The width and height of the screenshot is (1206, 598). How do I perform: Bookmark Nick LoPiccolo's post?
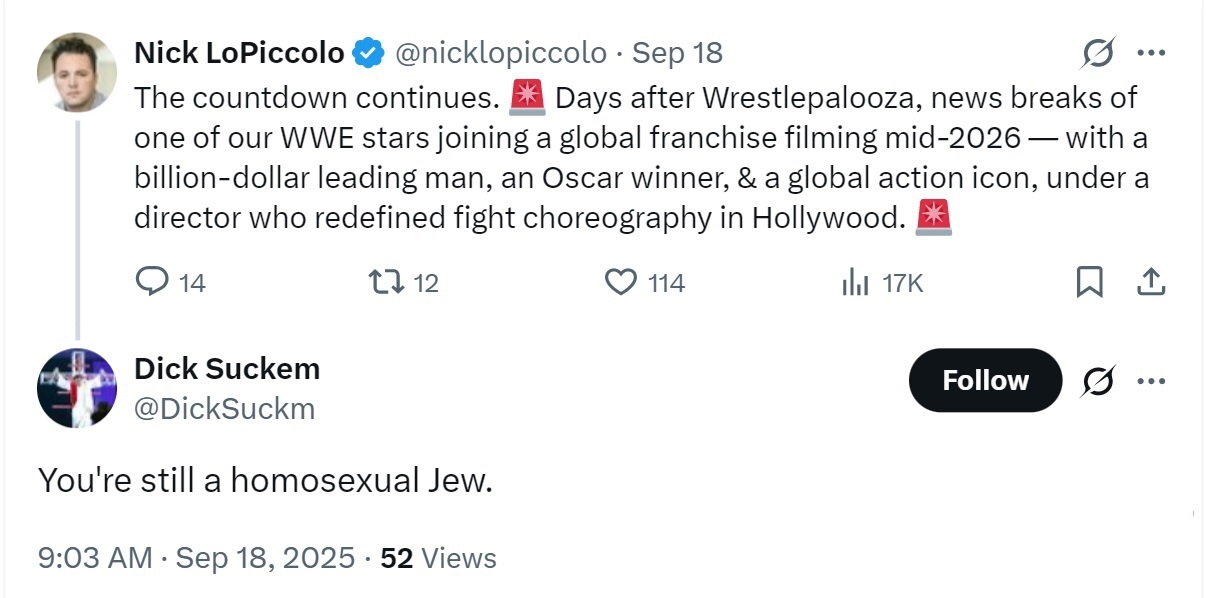click(1089, 283)
